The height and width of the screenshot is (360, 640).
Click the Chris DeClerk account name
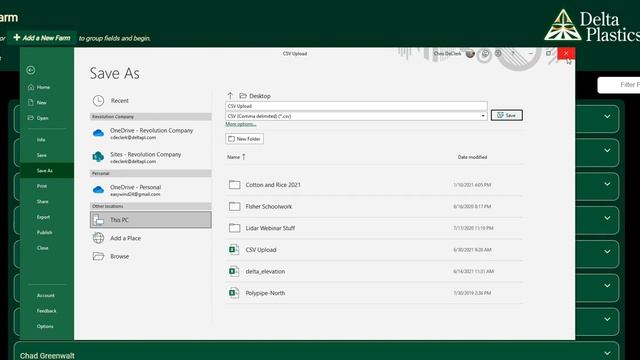447,53
